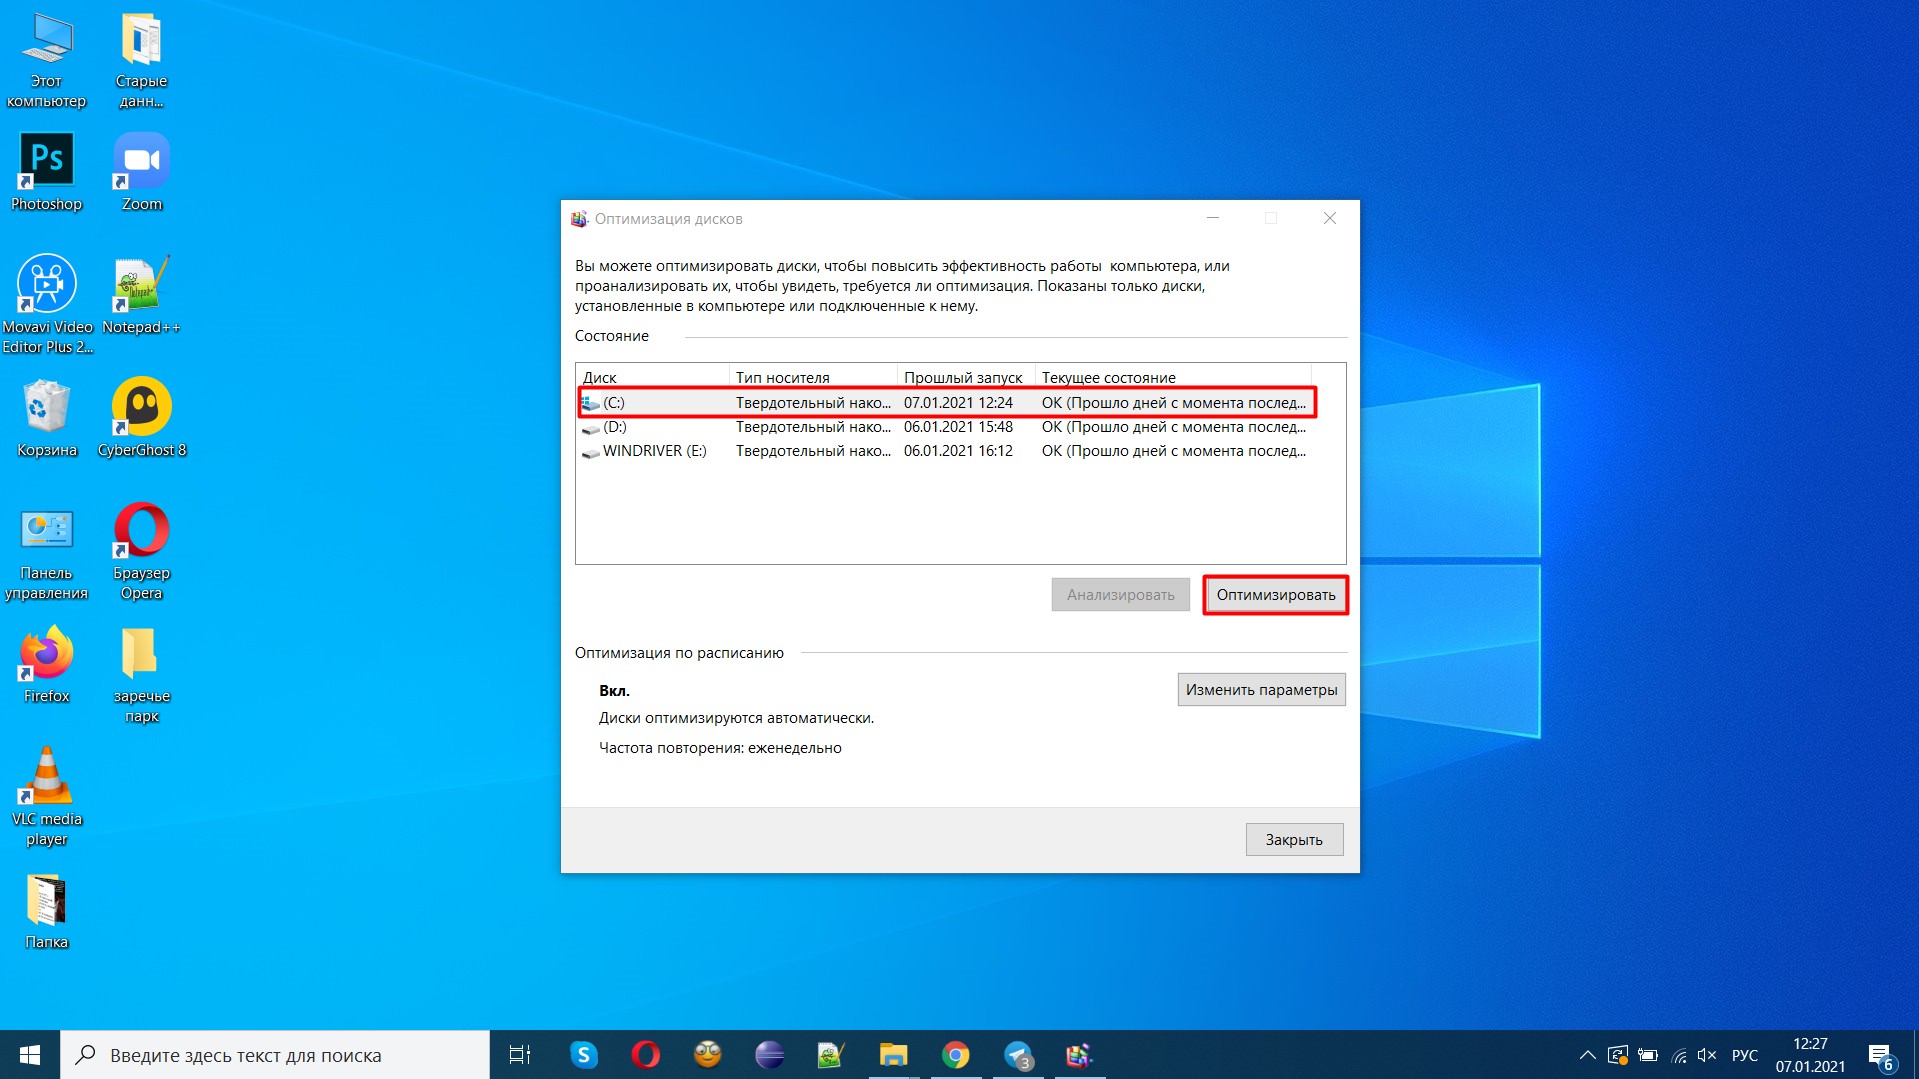Open the Zoom desktop icon
1919x1079 pixels.
(141, 172)
